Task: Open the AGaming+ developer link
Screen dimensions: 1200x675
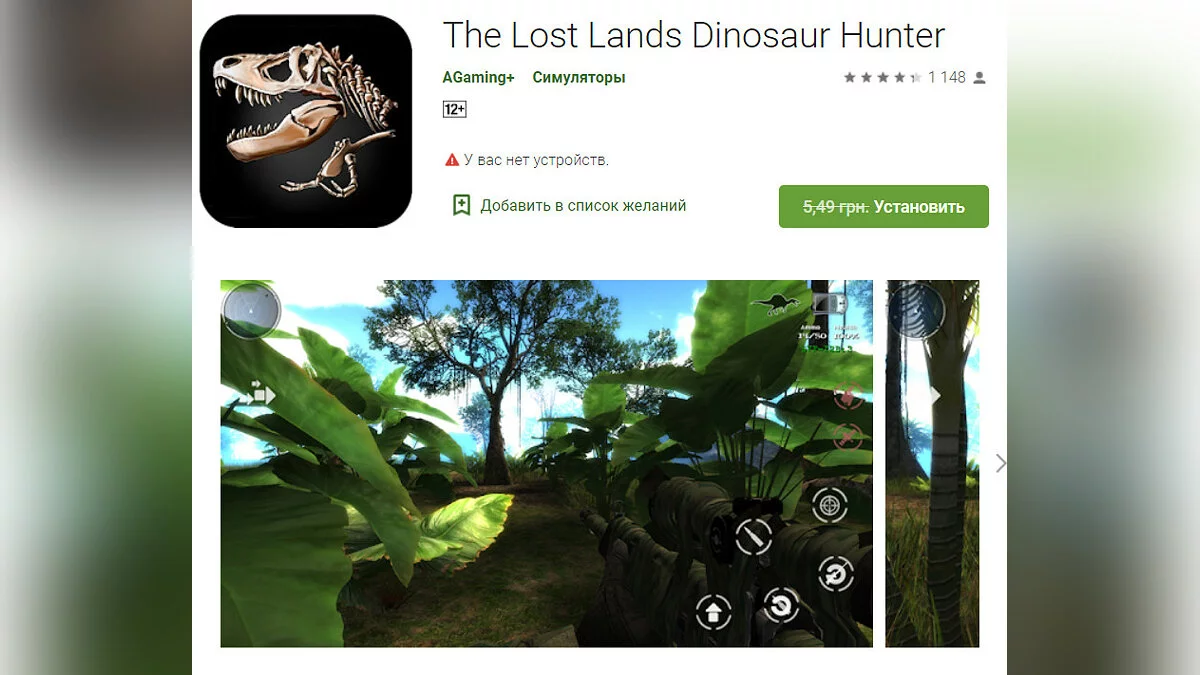Action: [478, 77]
